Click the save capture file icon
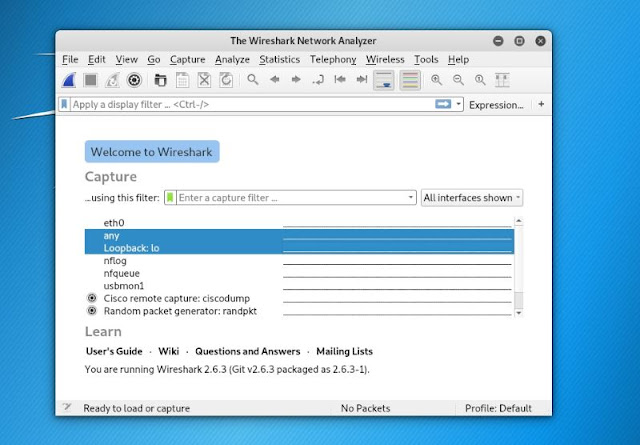This screenshot has width=640, height=445. pyautogui.click(x=182, y=80)
